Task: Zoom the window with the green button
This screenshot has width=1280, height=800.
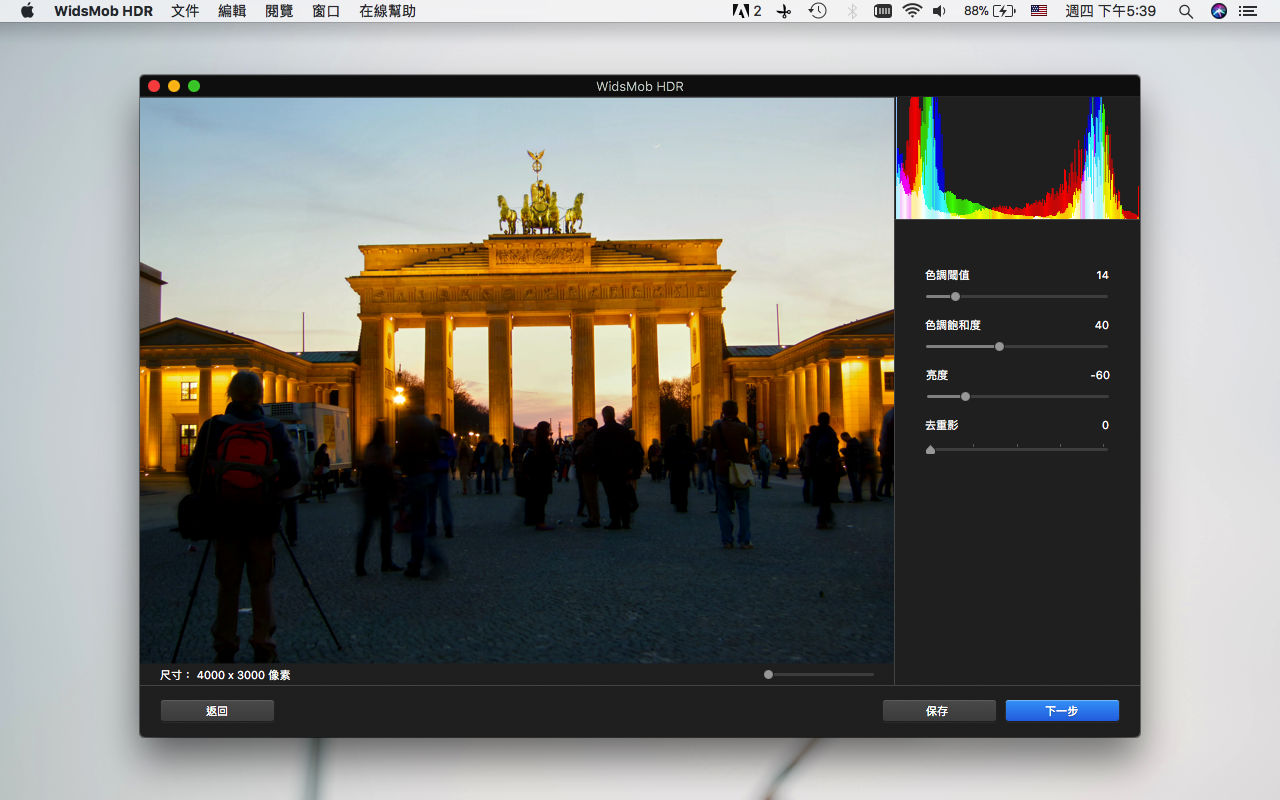Action: click(194, 86)
